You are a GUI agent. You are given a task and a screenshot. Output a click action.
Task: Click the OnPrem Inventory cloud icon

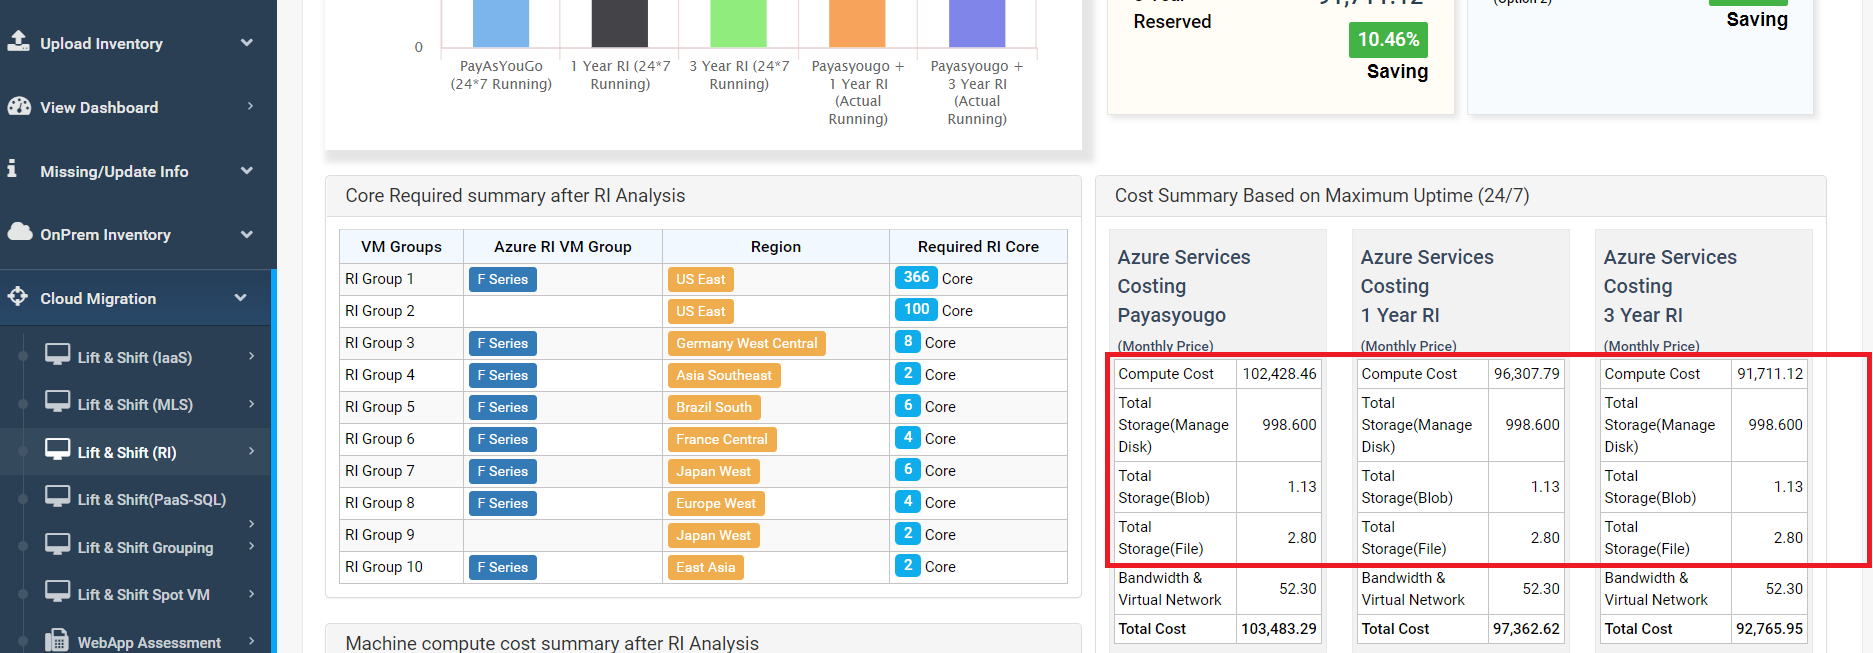pyautogui.click(x=19, y=232)
